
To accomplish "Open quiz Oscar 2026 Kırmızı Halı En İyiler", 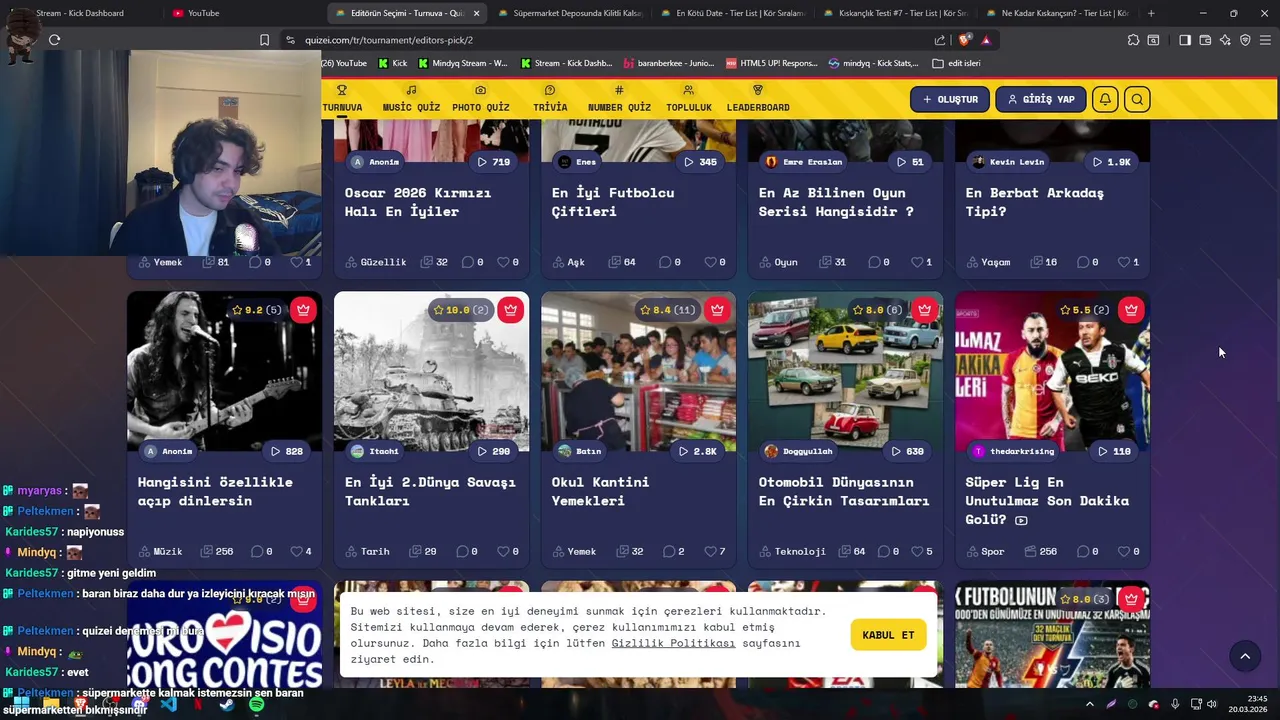I will pyautogui.click(x=418, y=202).
